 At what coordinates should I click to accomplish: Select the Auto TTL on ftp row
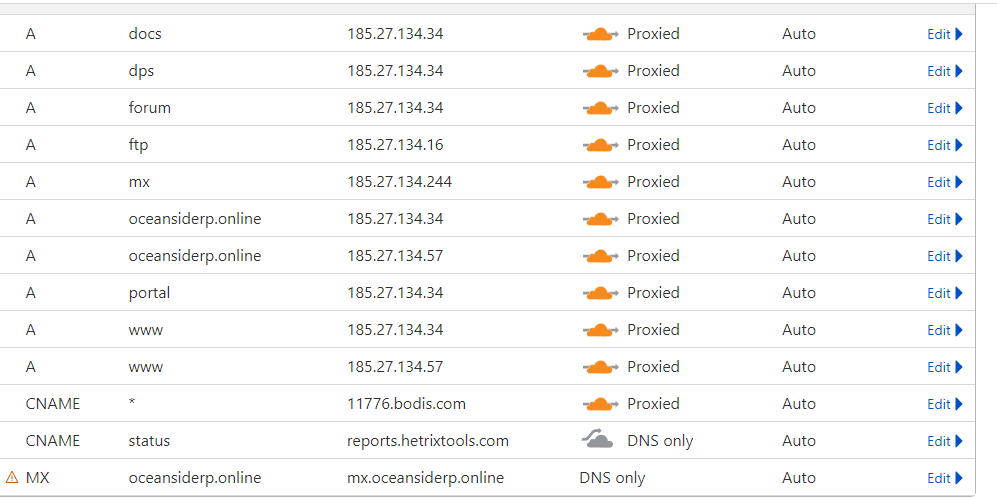point(799,145)
